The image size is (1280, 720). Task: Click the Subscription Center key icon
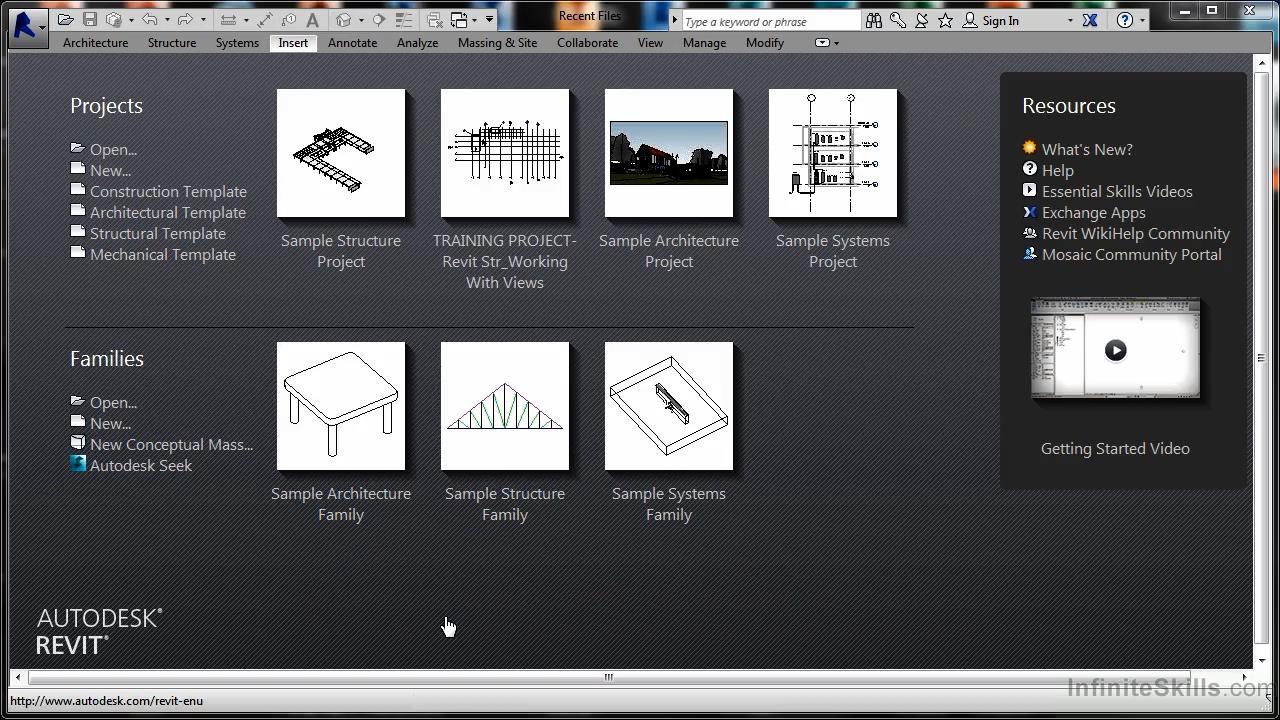coord(896,20)
